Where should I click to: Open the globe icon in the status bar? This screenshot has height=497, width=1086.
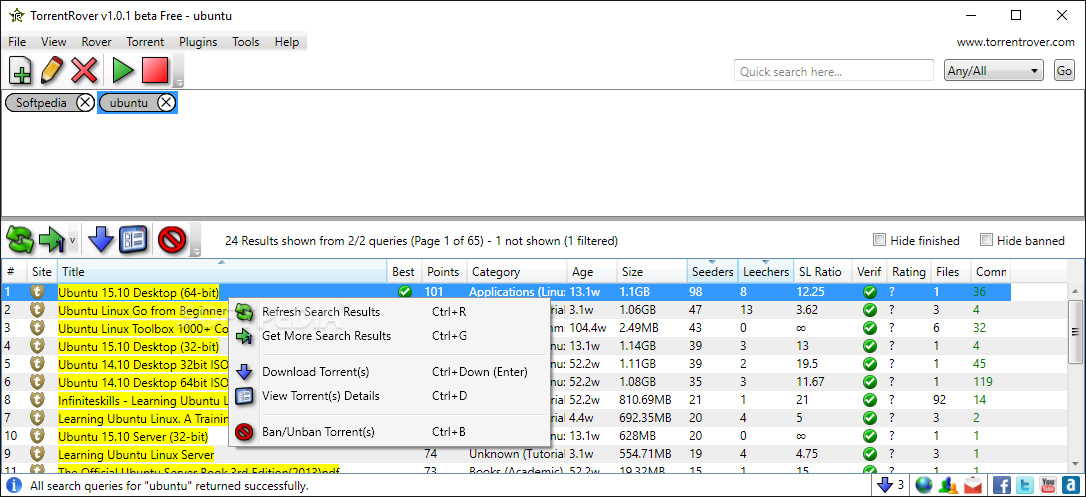(923, 485)
